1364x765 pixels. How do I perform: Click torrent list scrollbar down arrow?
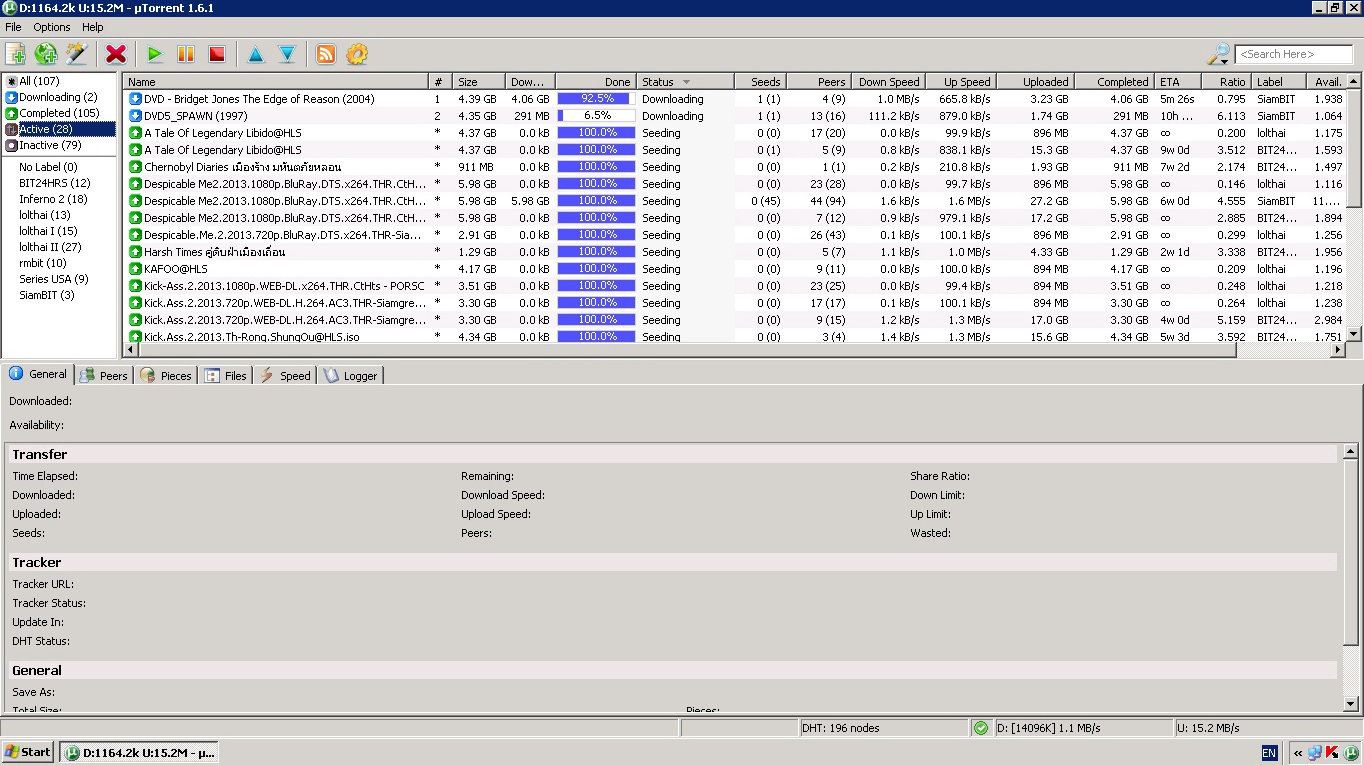[x=1355, y=335]
